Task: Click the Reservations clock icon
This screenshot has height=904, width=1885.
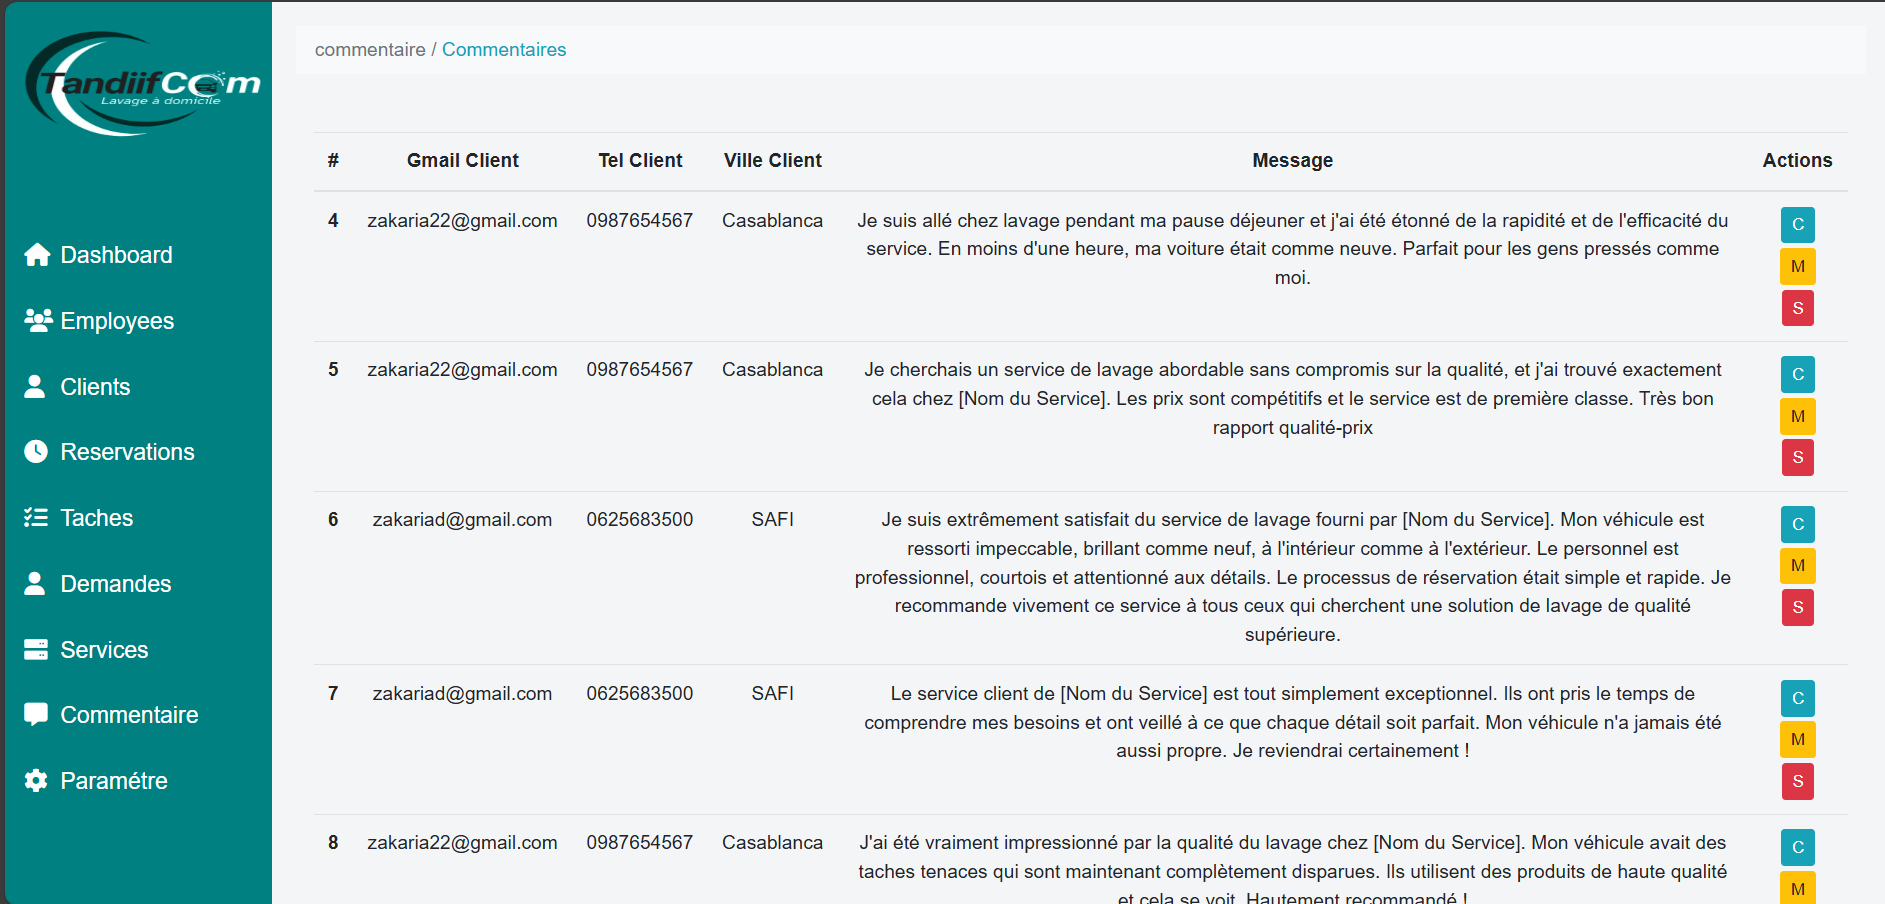Action: click(x=36, y=451)
